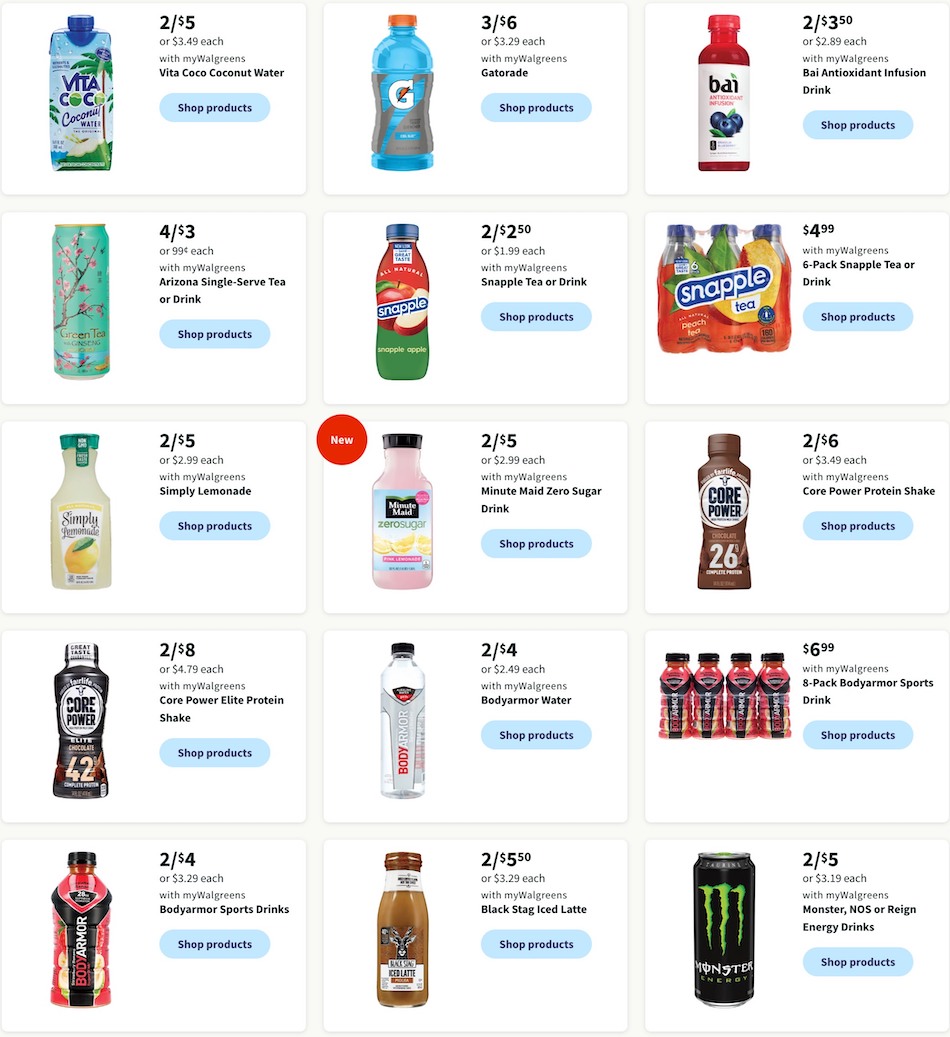Image resolution: width=950 pixels, height=1037 pixels.
Task: Shop products for Gatorade
Action: (x=536, y=107)
